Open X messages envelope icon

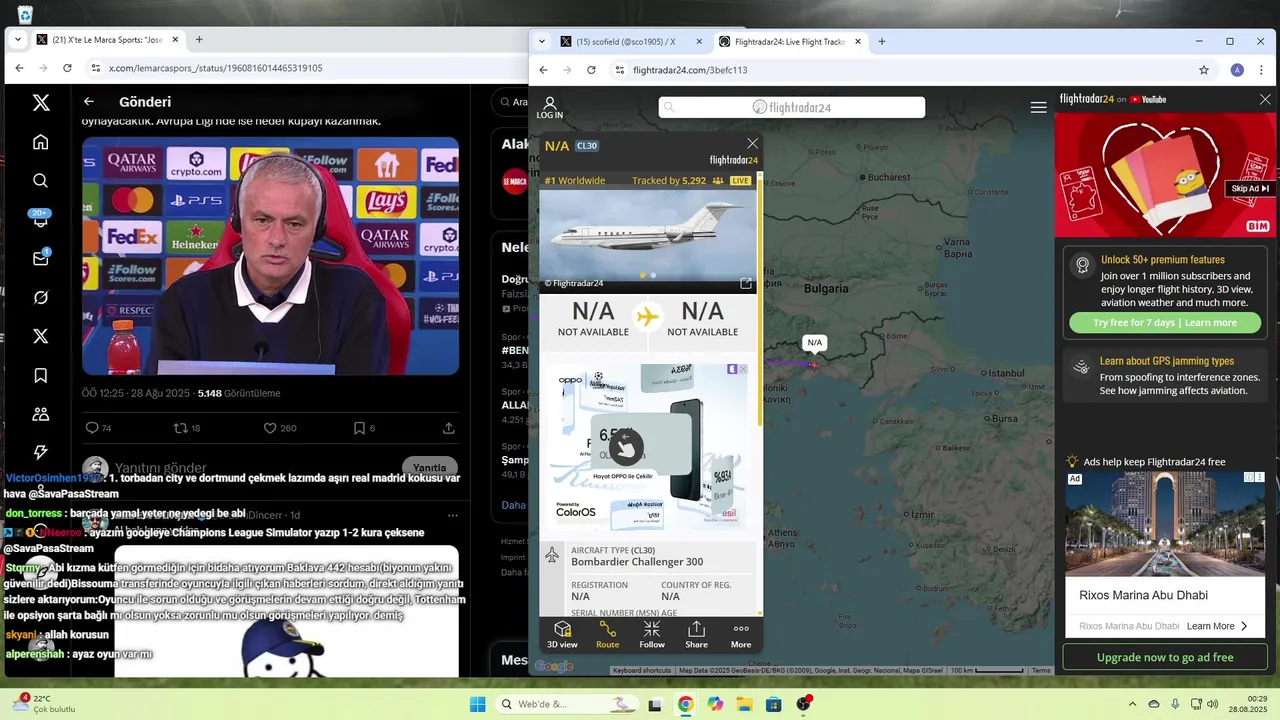(x=41, y=258)
